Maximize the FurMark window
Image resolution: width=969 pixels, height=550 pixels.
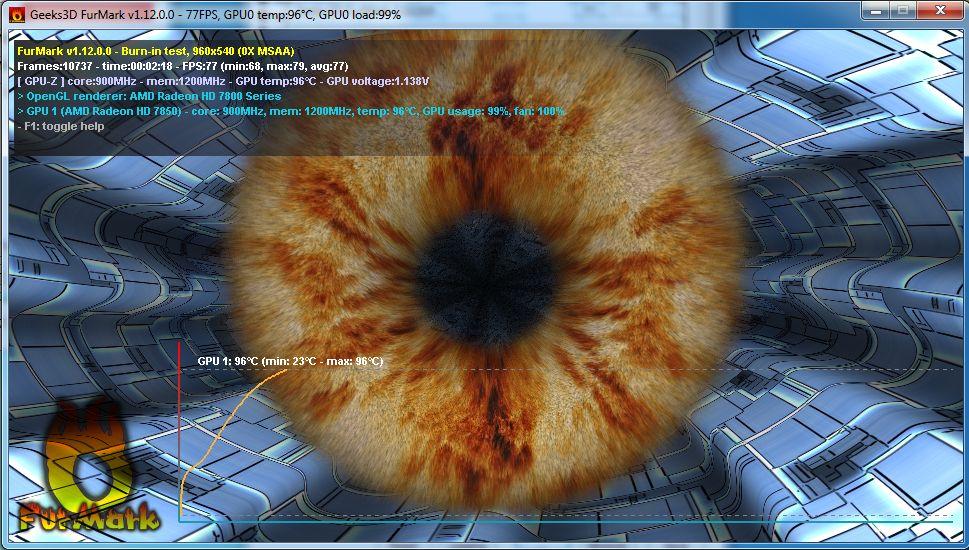pos(903,9)
